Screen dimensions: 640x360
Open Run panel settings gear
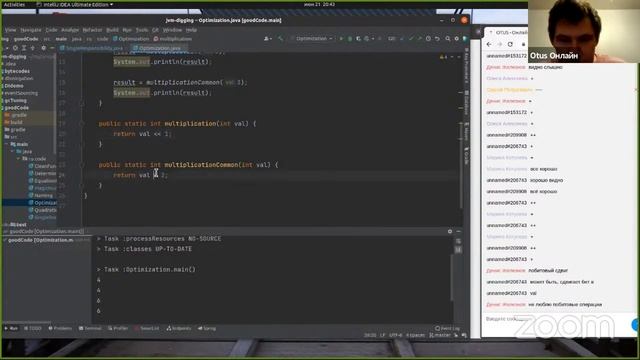coord(450,231)
